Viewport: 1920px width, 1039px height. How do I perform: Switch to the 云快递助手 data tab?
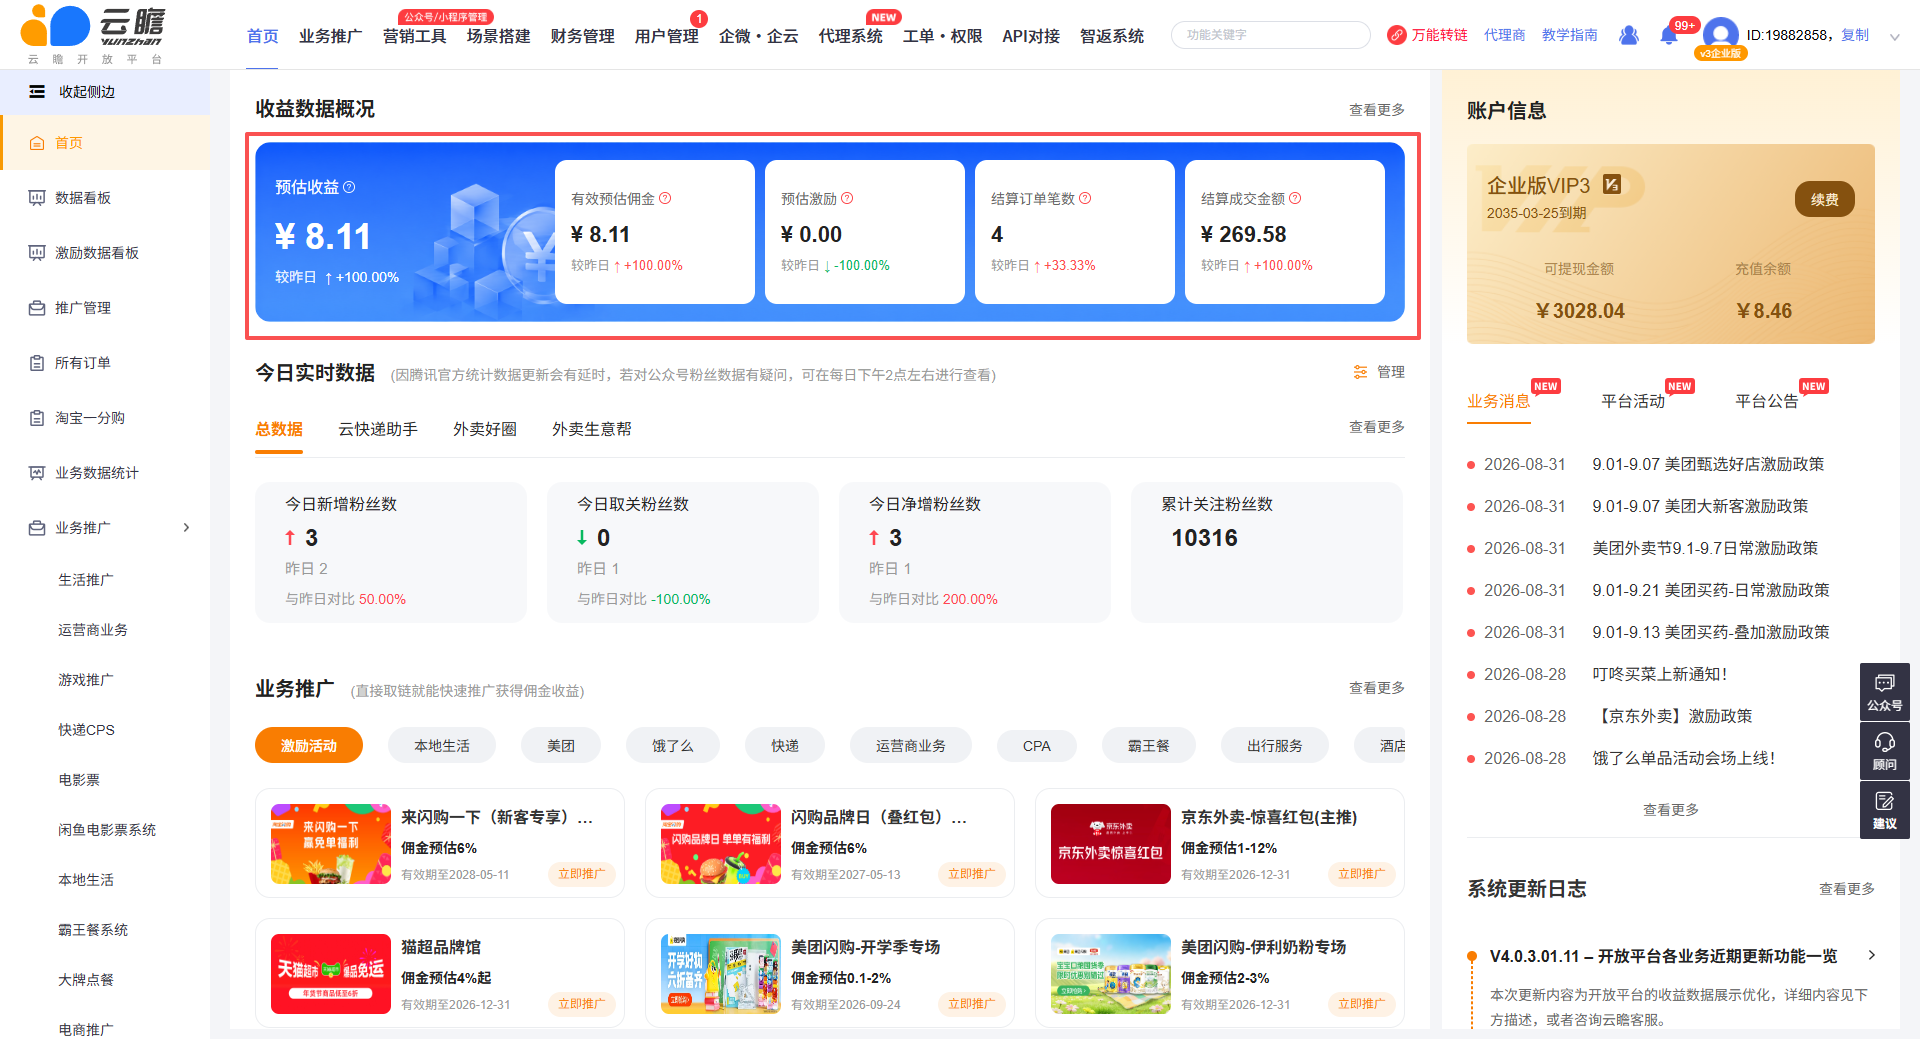(378, 429)
